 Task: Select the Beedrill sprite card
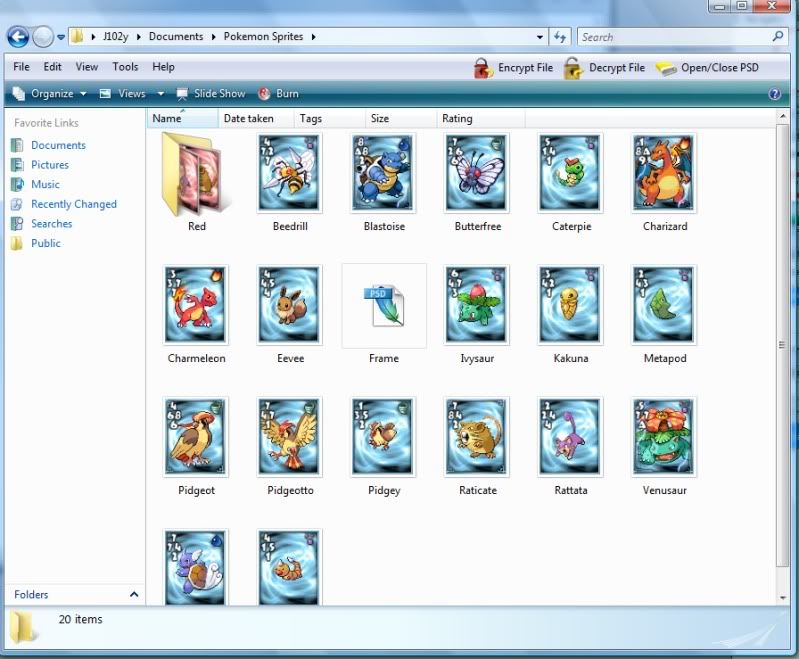tap(289, 173)
